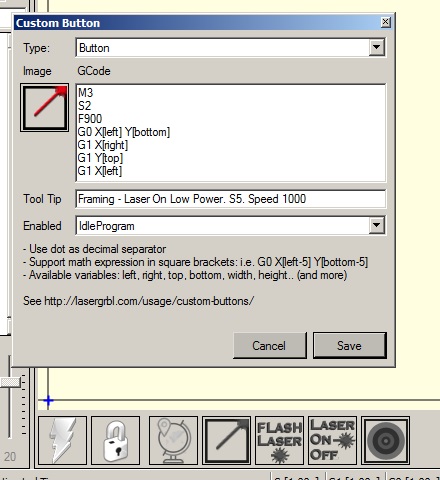Click the Flash Laser button
This screenshot has width=440, height=480.
[279, 440]
